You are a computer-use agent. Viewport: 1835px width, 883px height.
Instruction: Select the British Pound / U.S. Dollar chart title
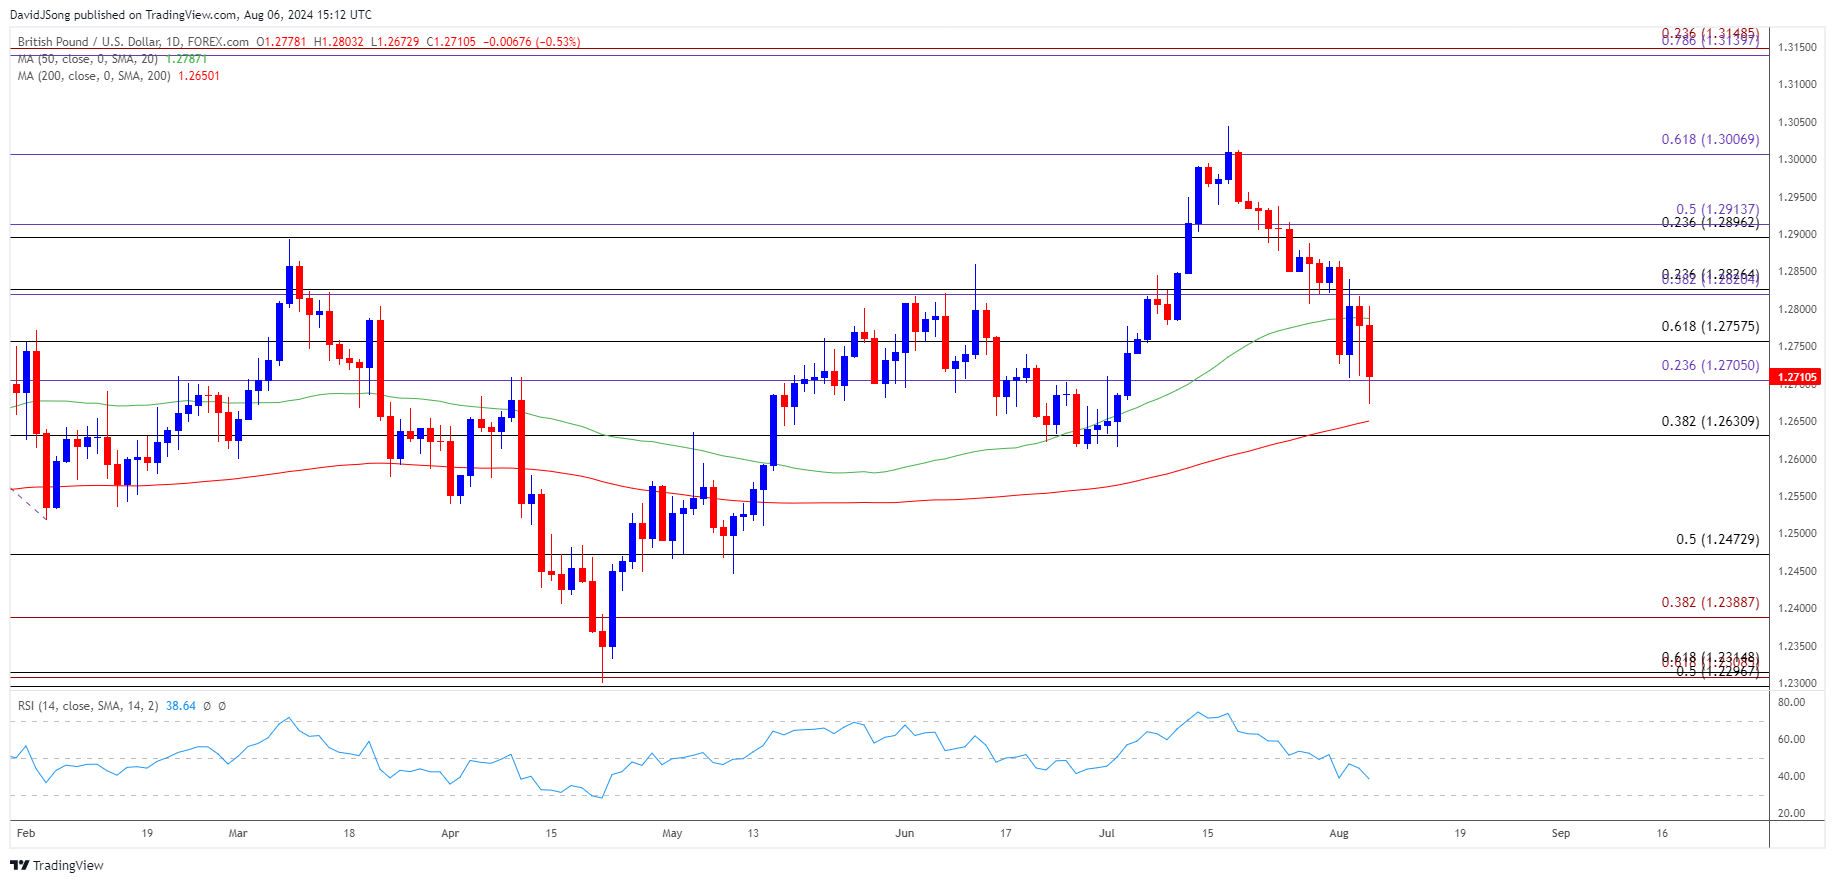[133, 42]
